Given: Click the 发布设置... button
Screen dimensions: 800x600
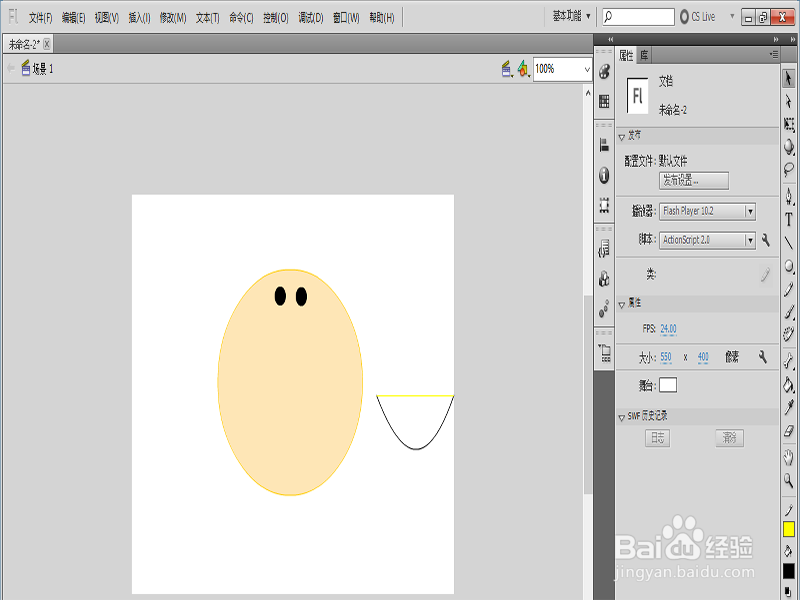Looking at the screenshot, I should [x=693, y=181].
